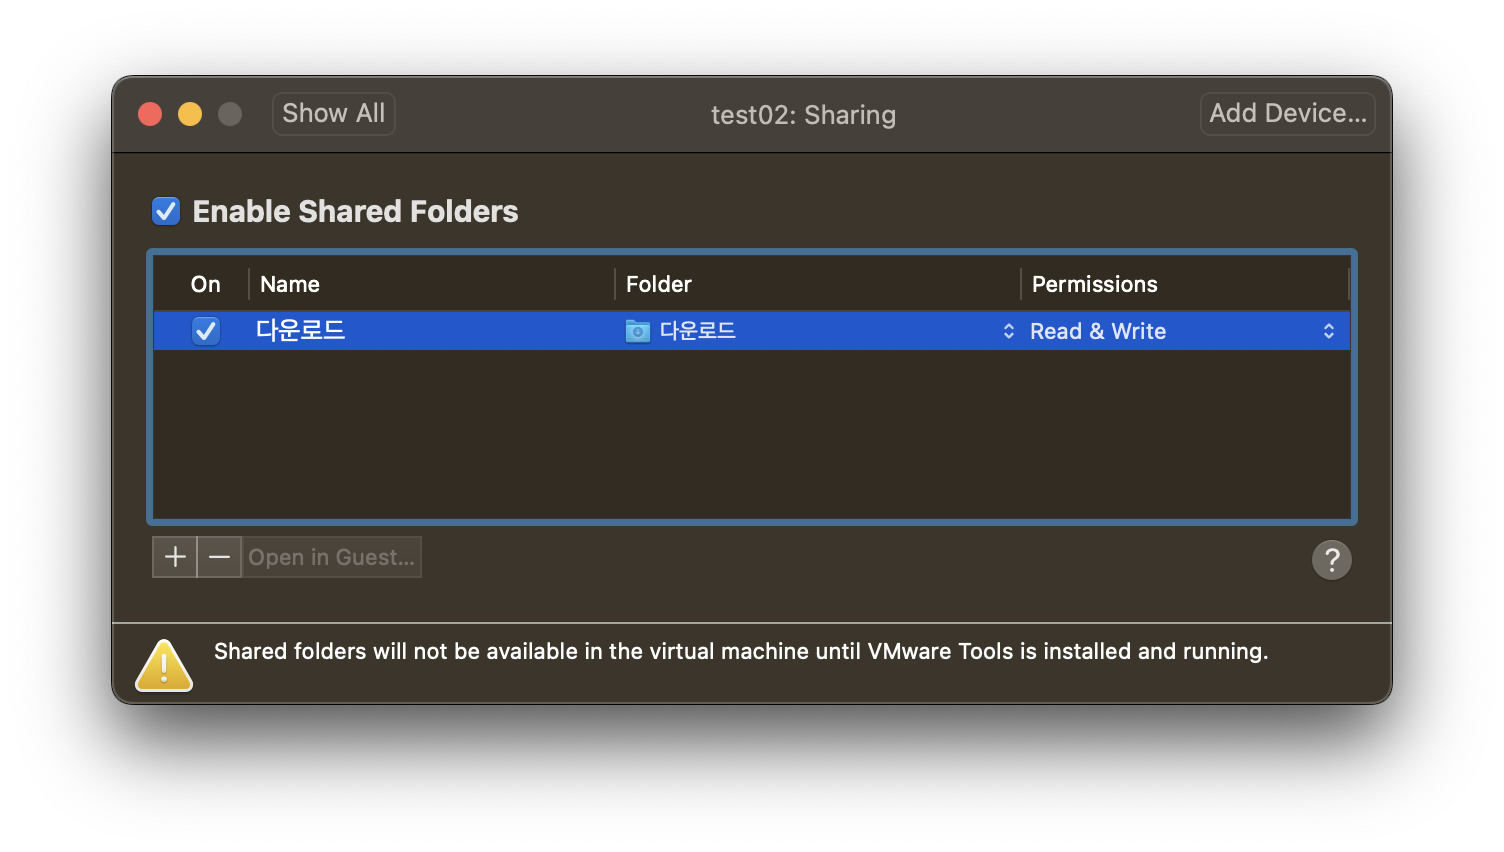The height and width of the screenshot is (852, 1504).
Task: Open the Read & Write permissions dropdown
Action: 1185,331
